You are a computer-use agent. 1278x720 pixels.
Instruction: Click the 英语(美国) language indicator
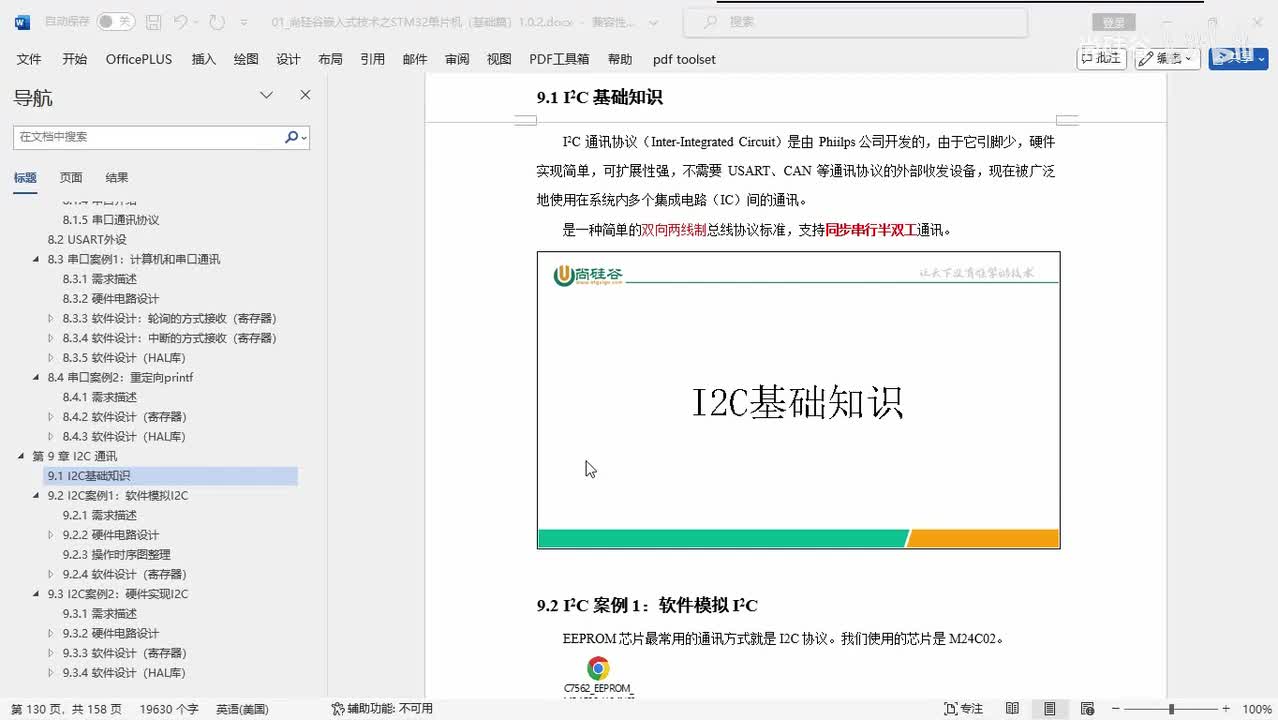[242, 709]
